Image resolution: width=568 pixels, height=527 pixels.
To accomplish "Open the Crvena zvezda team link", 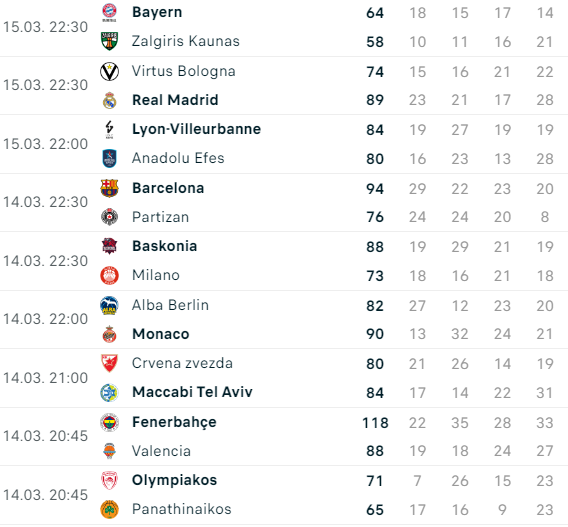I will [x=182, y=363].
